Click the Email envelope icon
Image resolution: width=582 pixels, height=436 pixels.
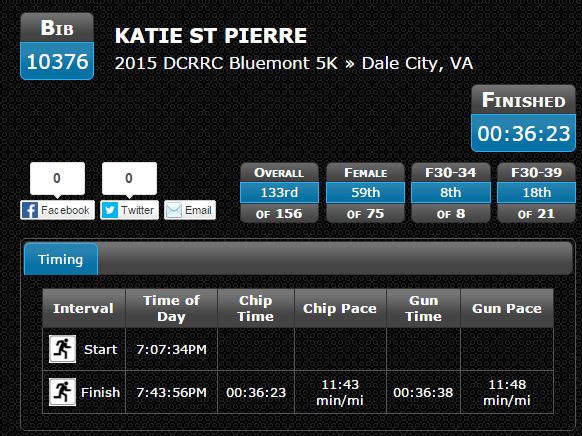(174, 210)
